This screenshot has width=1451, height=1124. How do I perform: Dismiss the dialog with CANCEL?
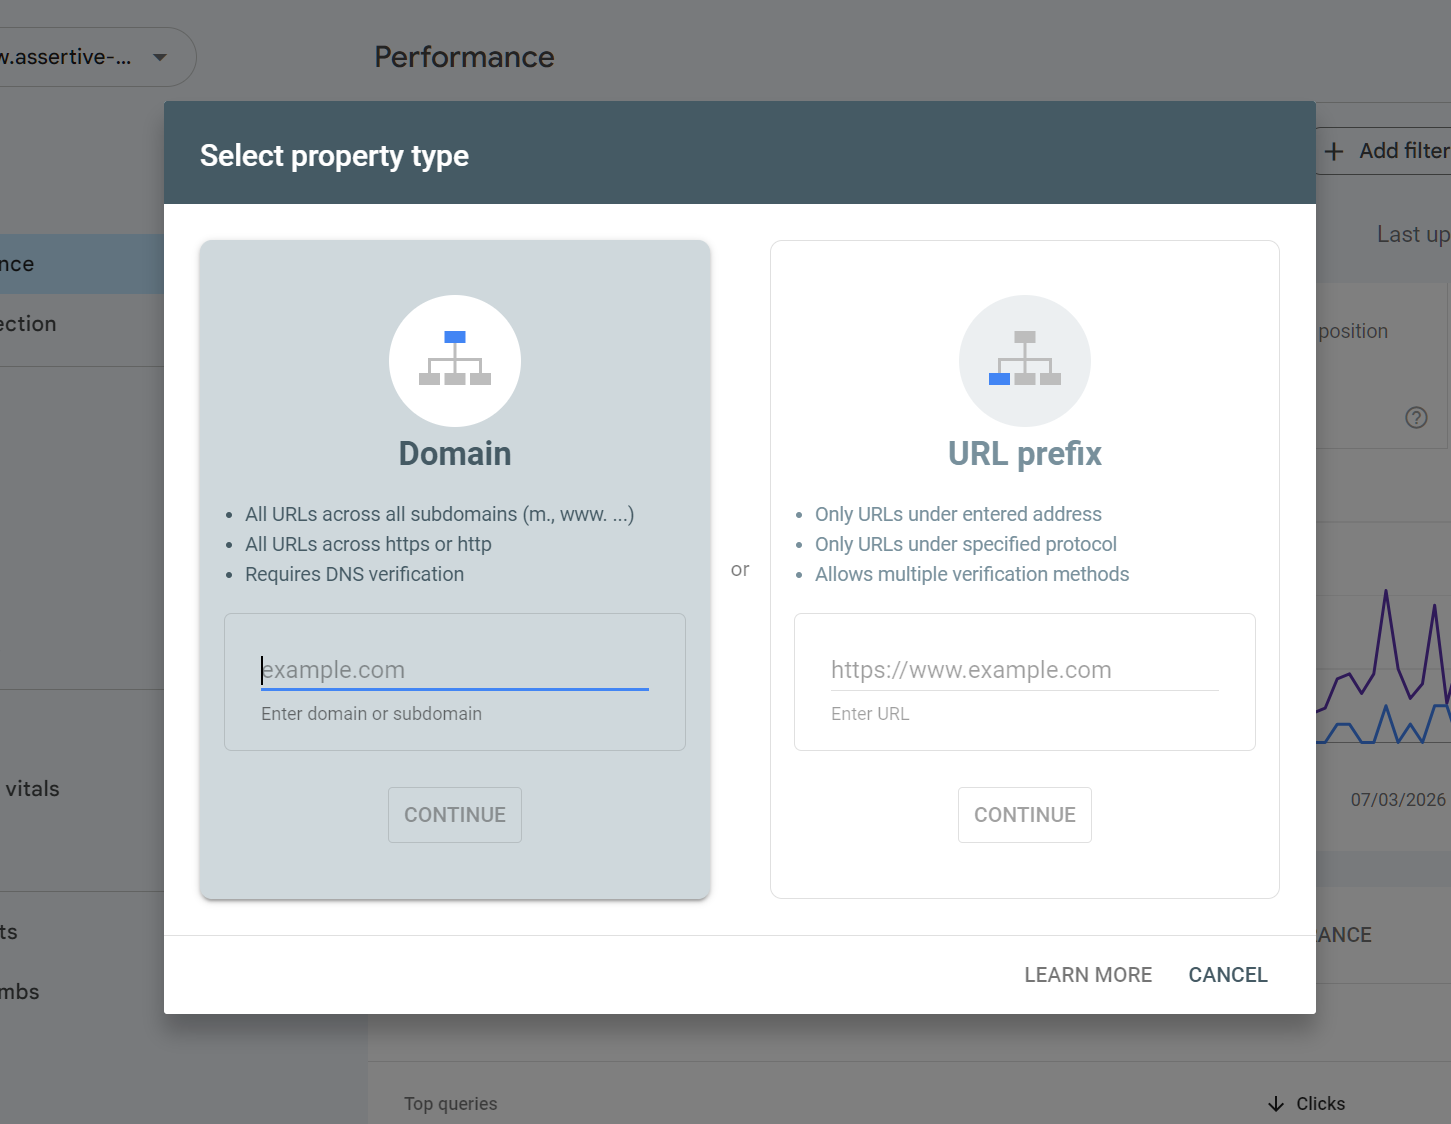pyautogui.click(x=1227, y=975)
